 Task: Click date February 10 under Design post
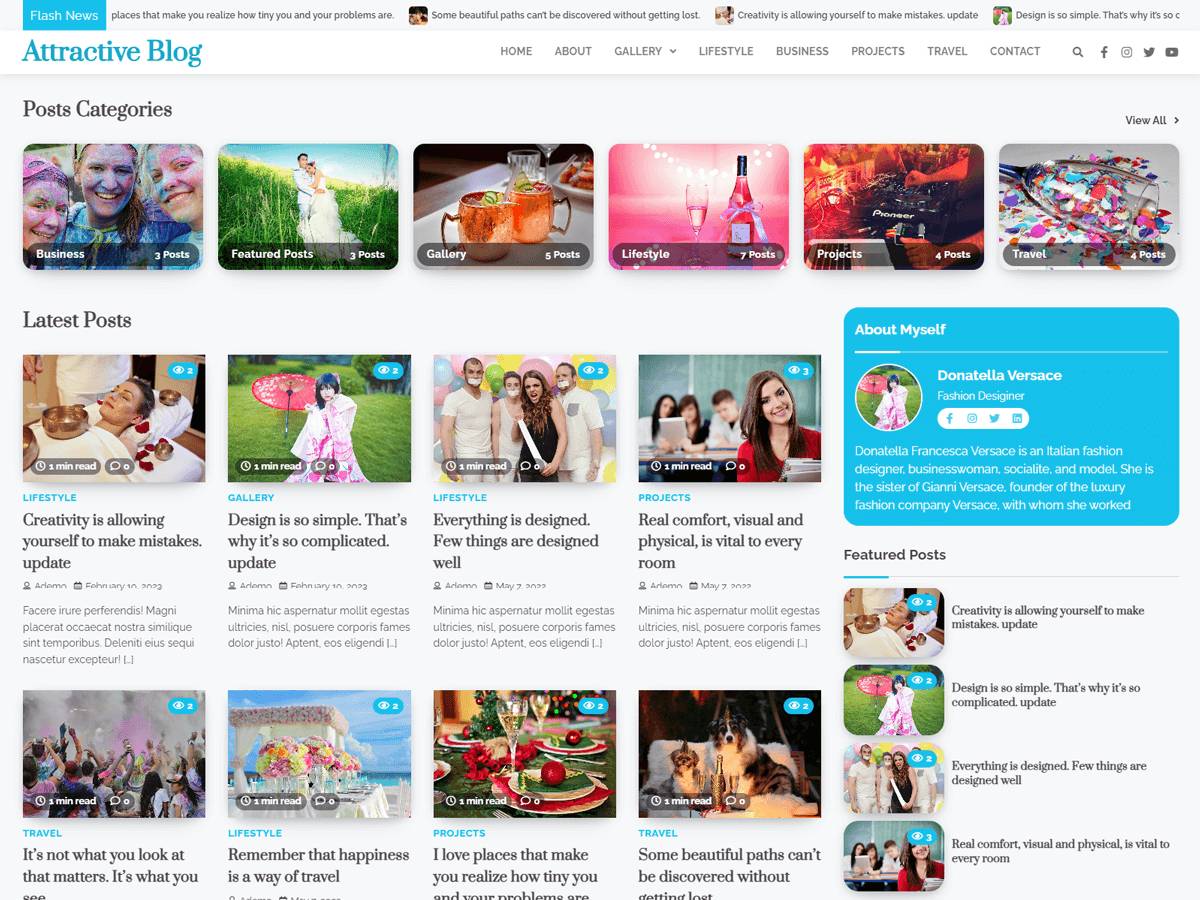tap(323, 586)
